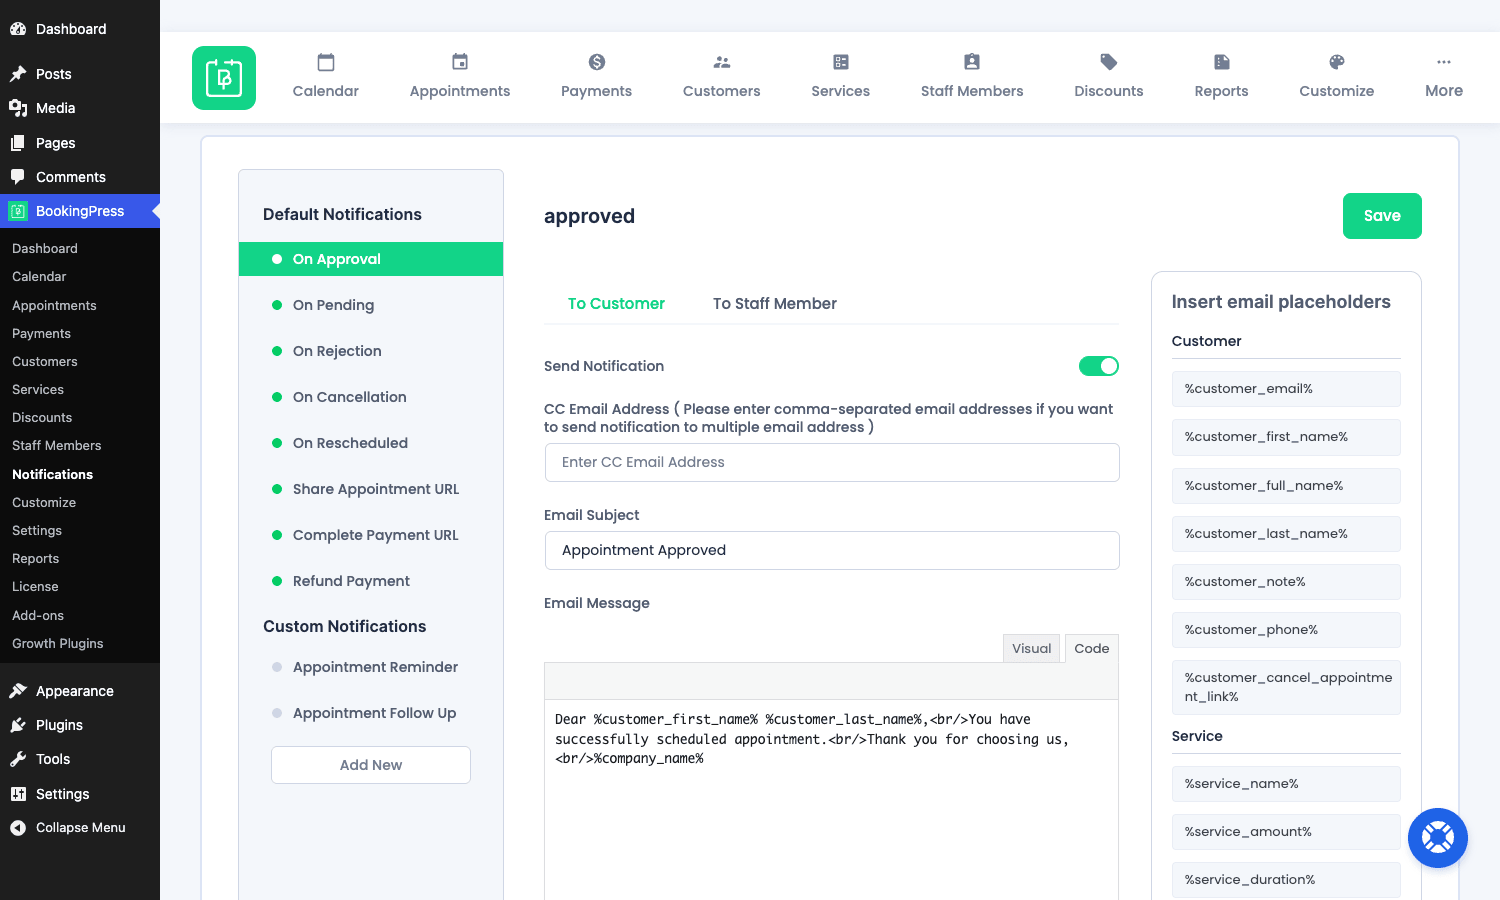Toggle the Send Notification switch
Image resolution: width=1500 pixels, height=900 pixels.
(x=1099, y=366)
